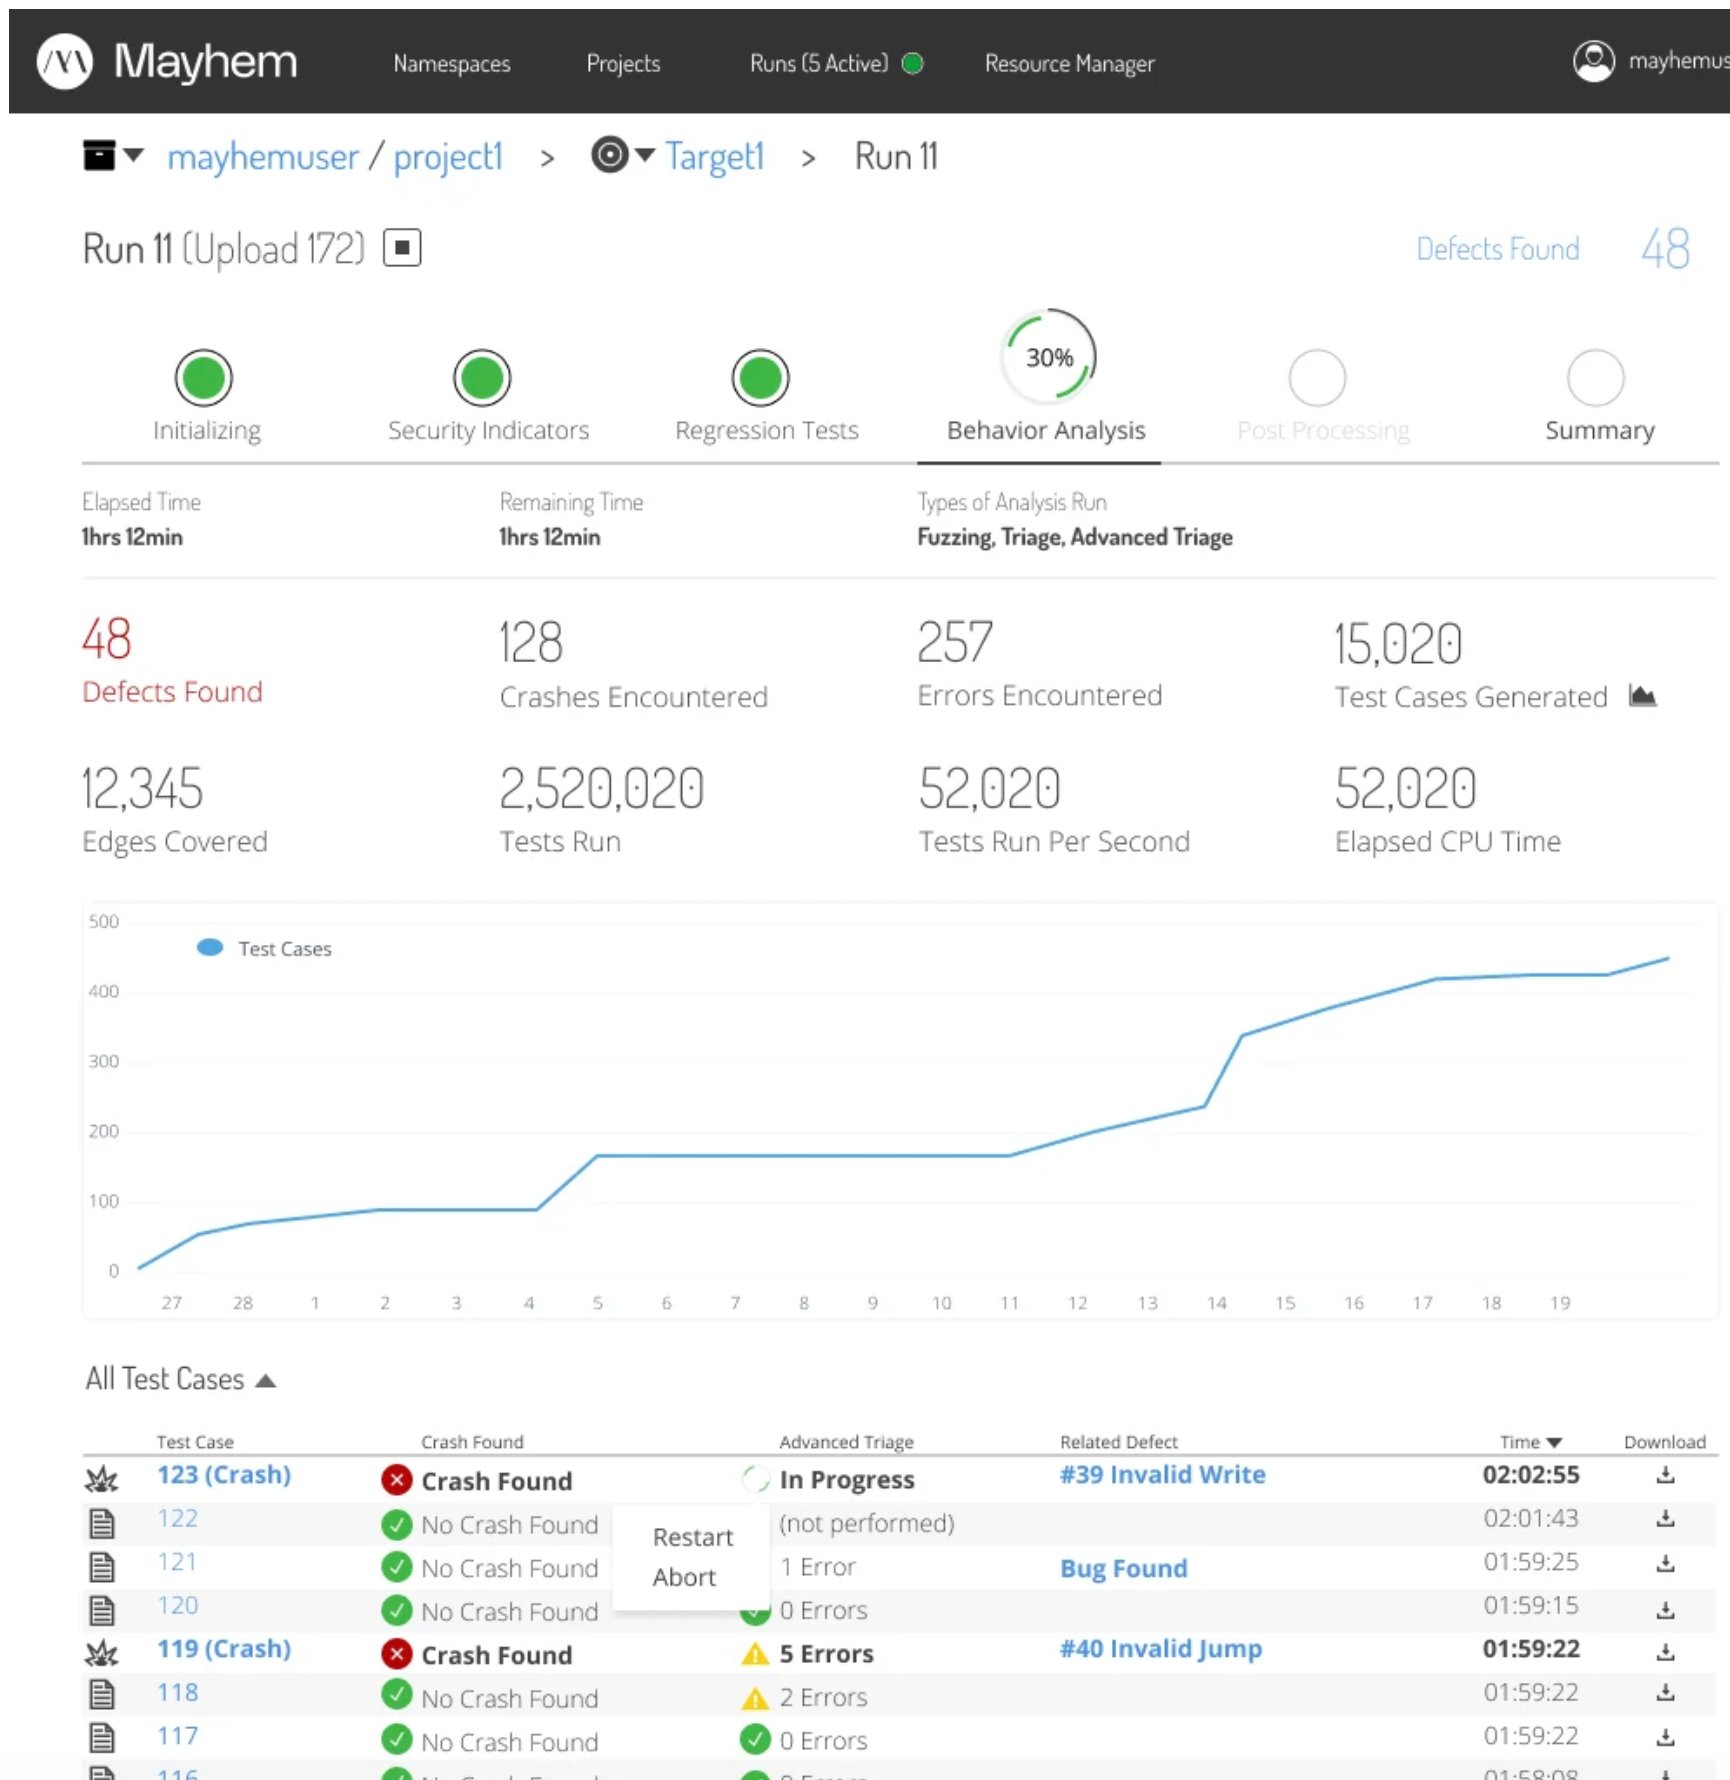The width and height of the screenshot is (1730, 1780).
Task: Stop Run 11 using the stop square icon
Action: (401, 247)
